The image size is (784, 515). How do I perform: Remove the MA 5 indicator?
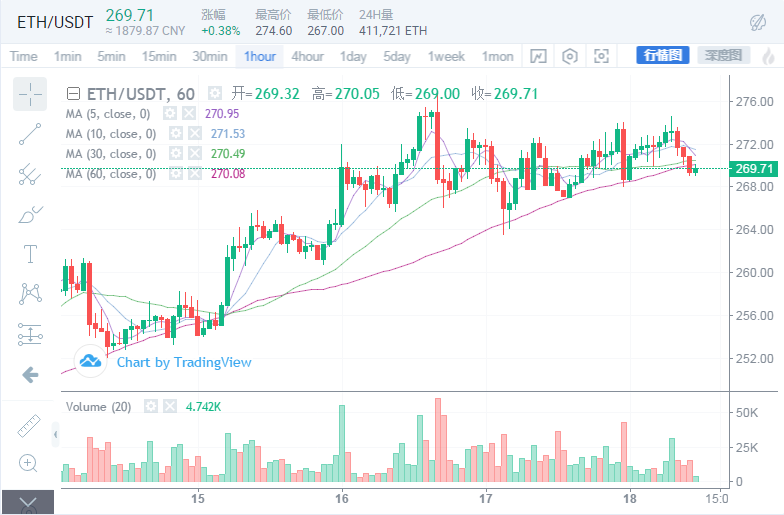[x=188, y=114]
